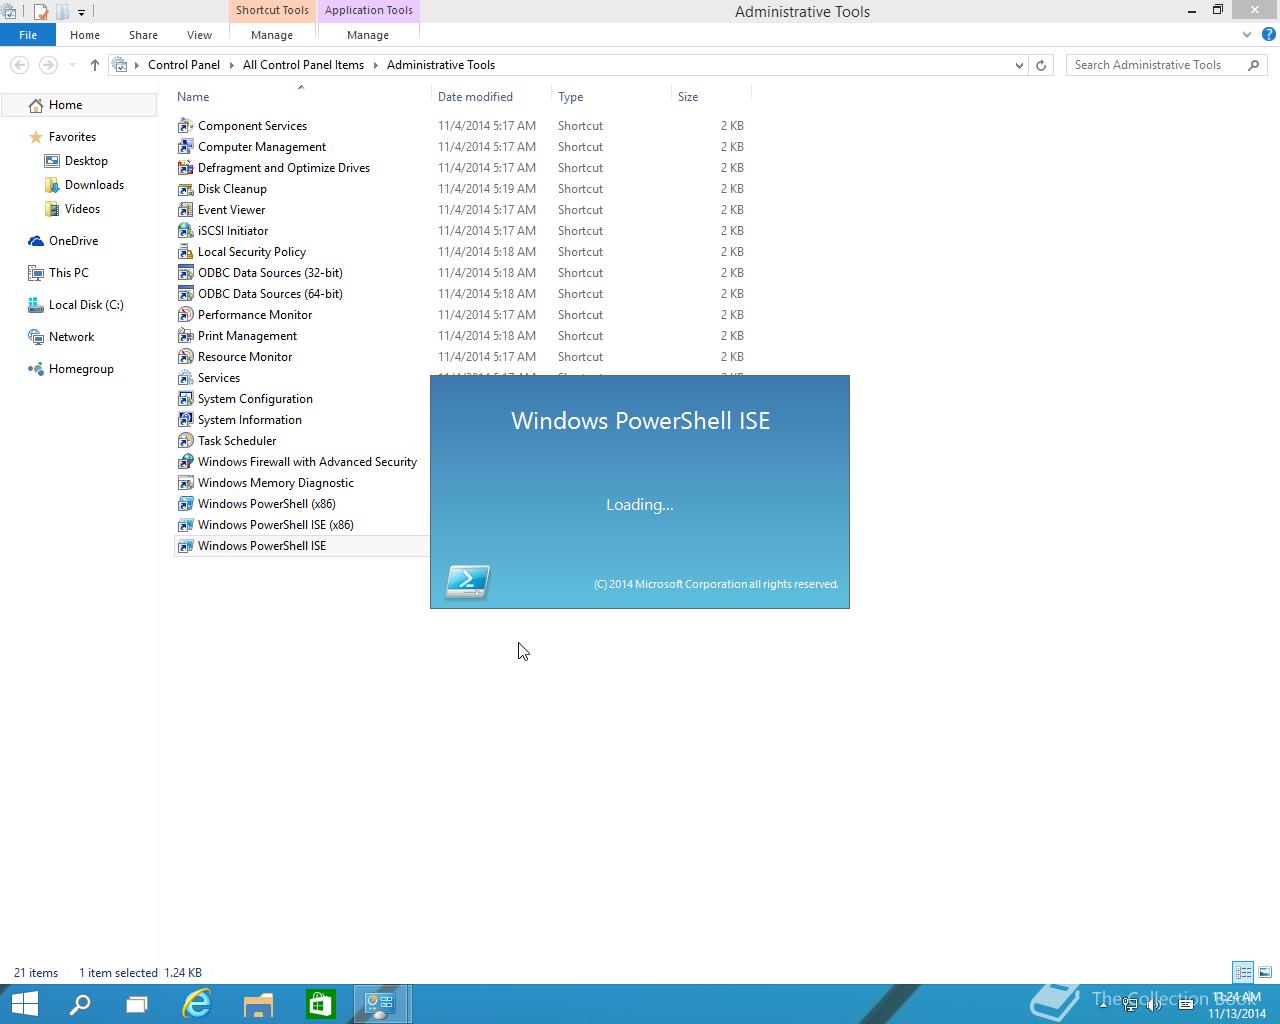This screenshot has width=1280, height=1024.
Task: Open the View ribbon tab
Action: (199, 35)
